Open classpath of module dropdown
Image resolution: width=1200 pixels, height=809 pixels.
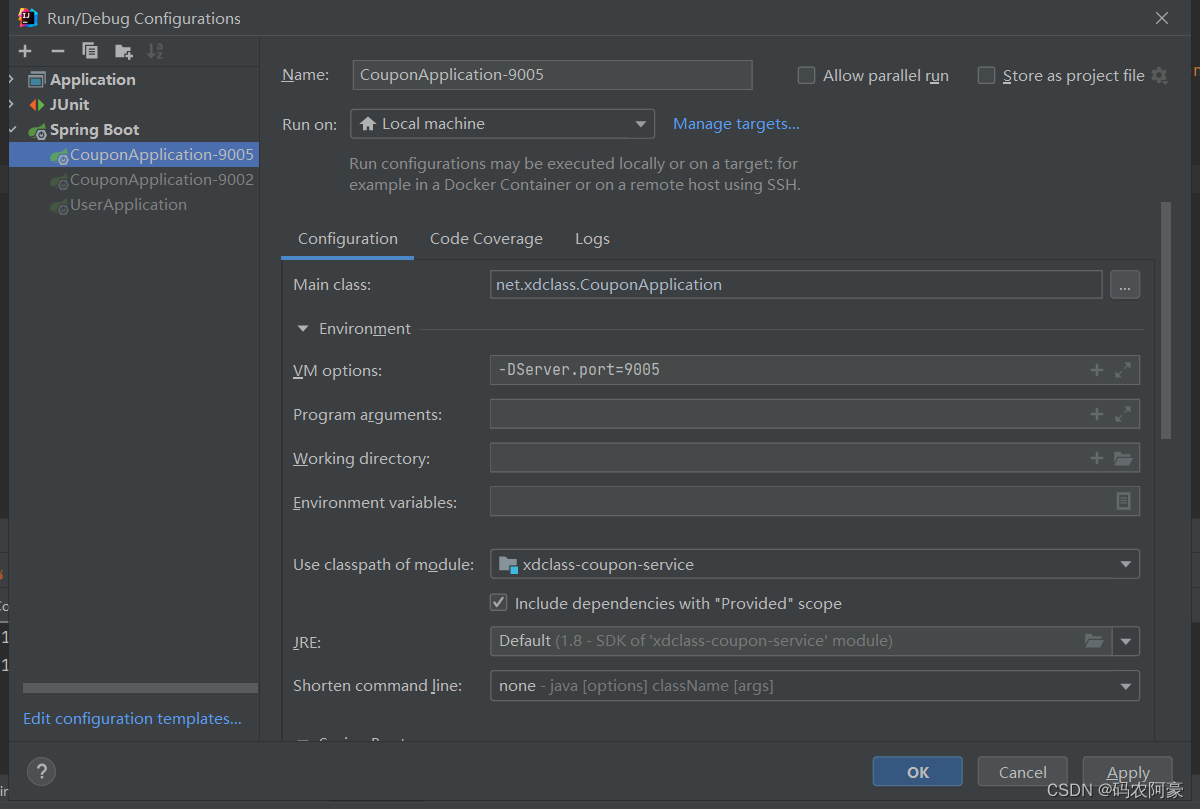[x=1127, y=564]
